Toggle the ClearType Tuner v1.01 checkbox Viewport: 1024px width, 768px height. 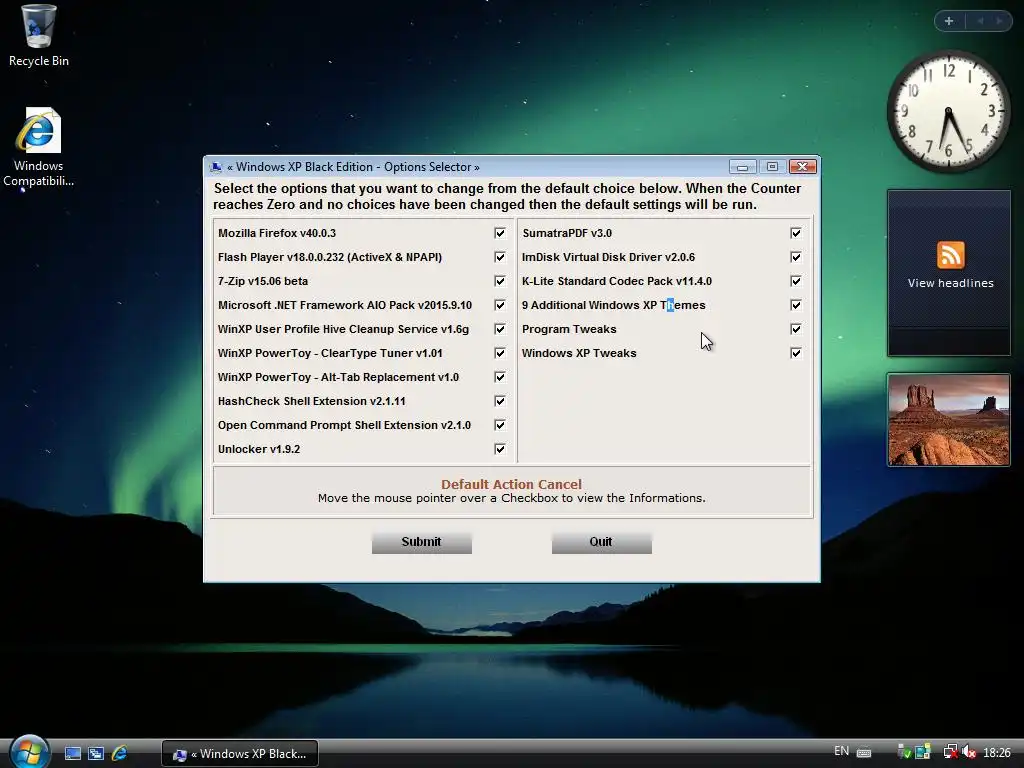[500, 353]
